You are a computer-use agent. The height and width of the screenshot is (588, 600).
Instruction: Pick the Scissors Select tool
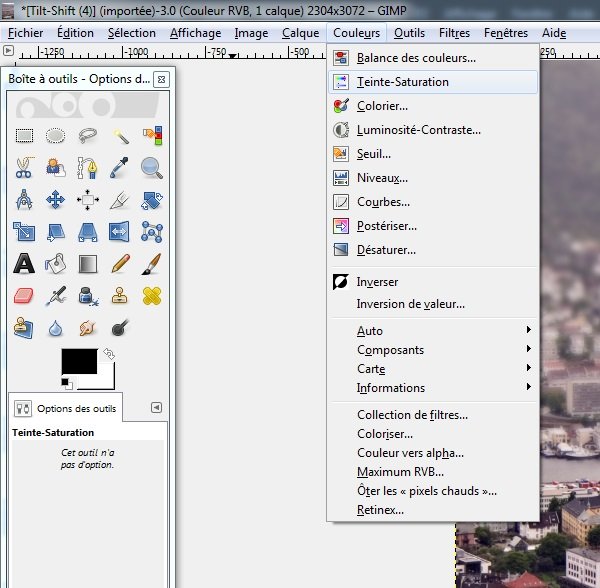click(25, 168)
